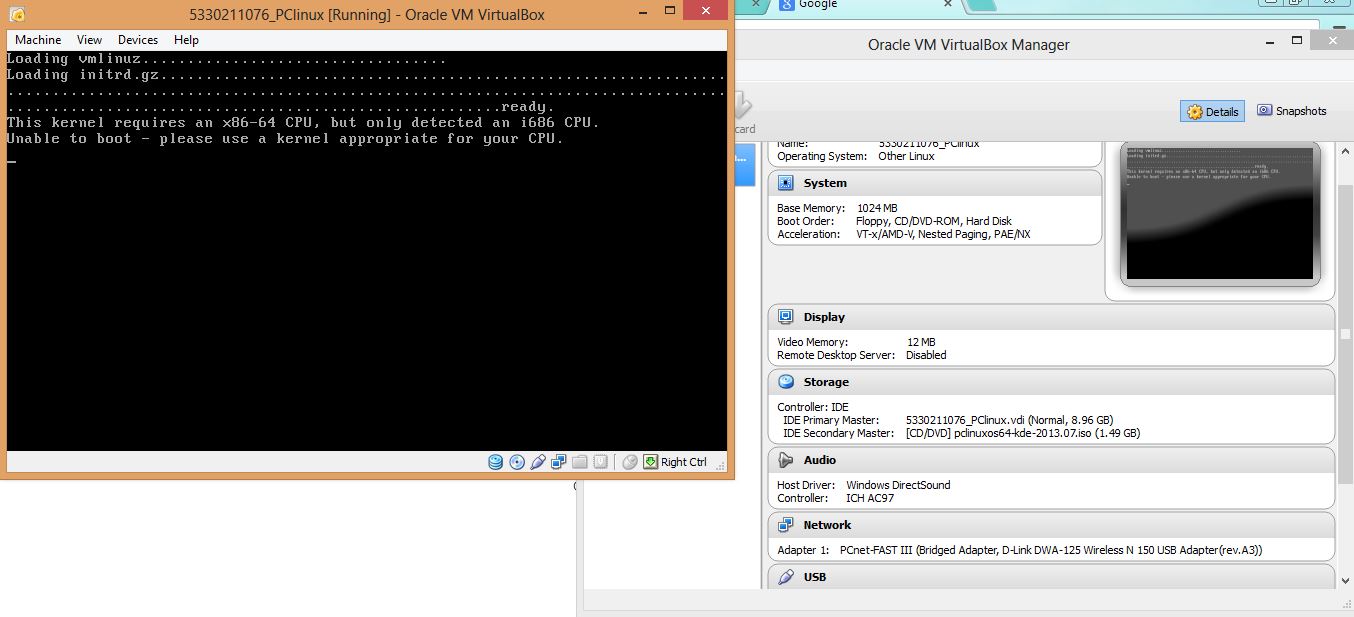Open the View menu
The image size is (1354, 617).
pyautogui.click(x=90, y=40)
